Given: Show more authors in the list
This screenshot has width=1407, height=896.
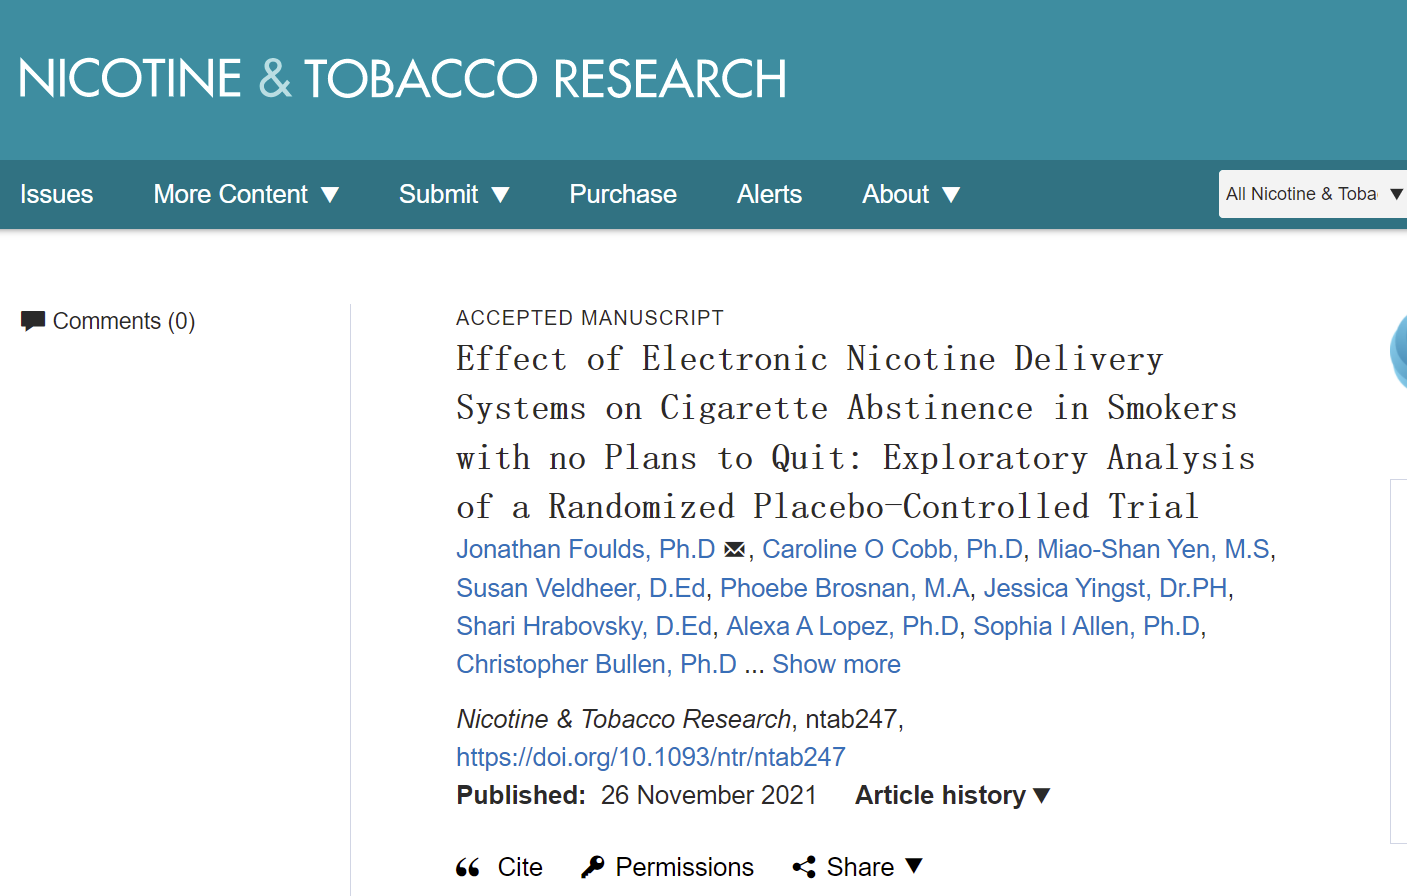Looking at the screenshot, I should (836, 664).
